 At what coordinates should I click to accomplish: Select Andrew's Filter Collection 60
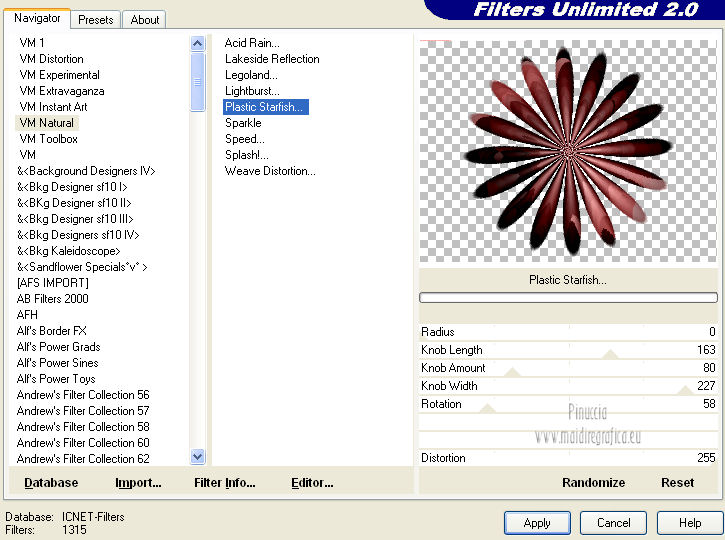(83, 443)
